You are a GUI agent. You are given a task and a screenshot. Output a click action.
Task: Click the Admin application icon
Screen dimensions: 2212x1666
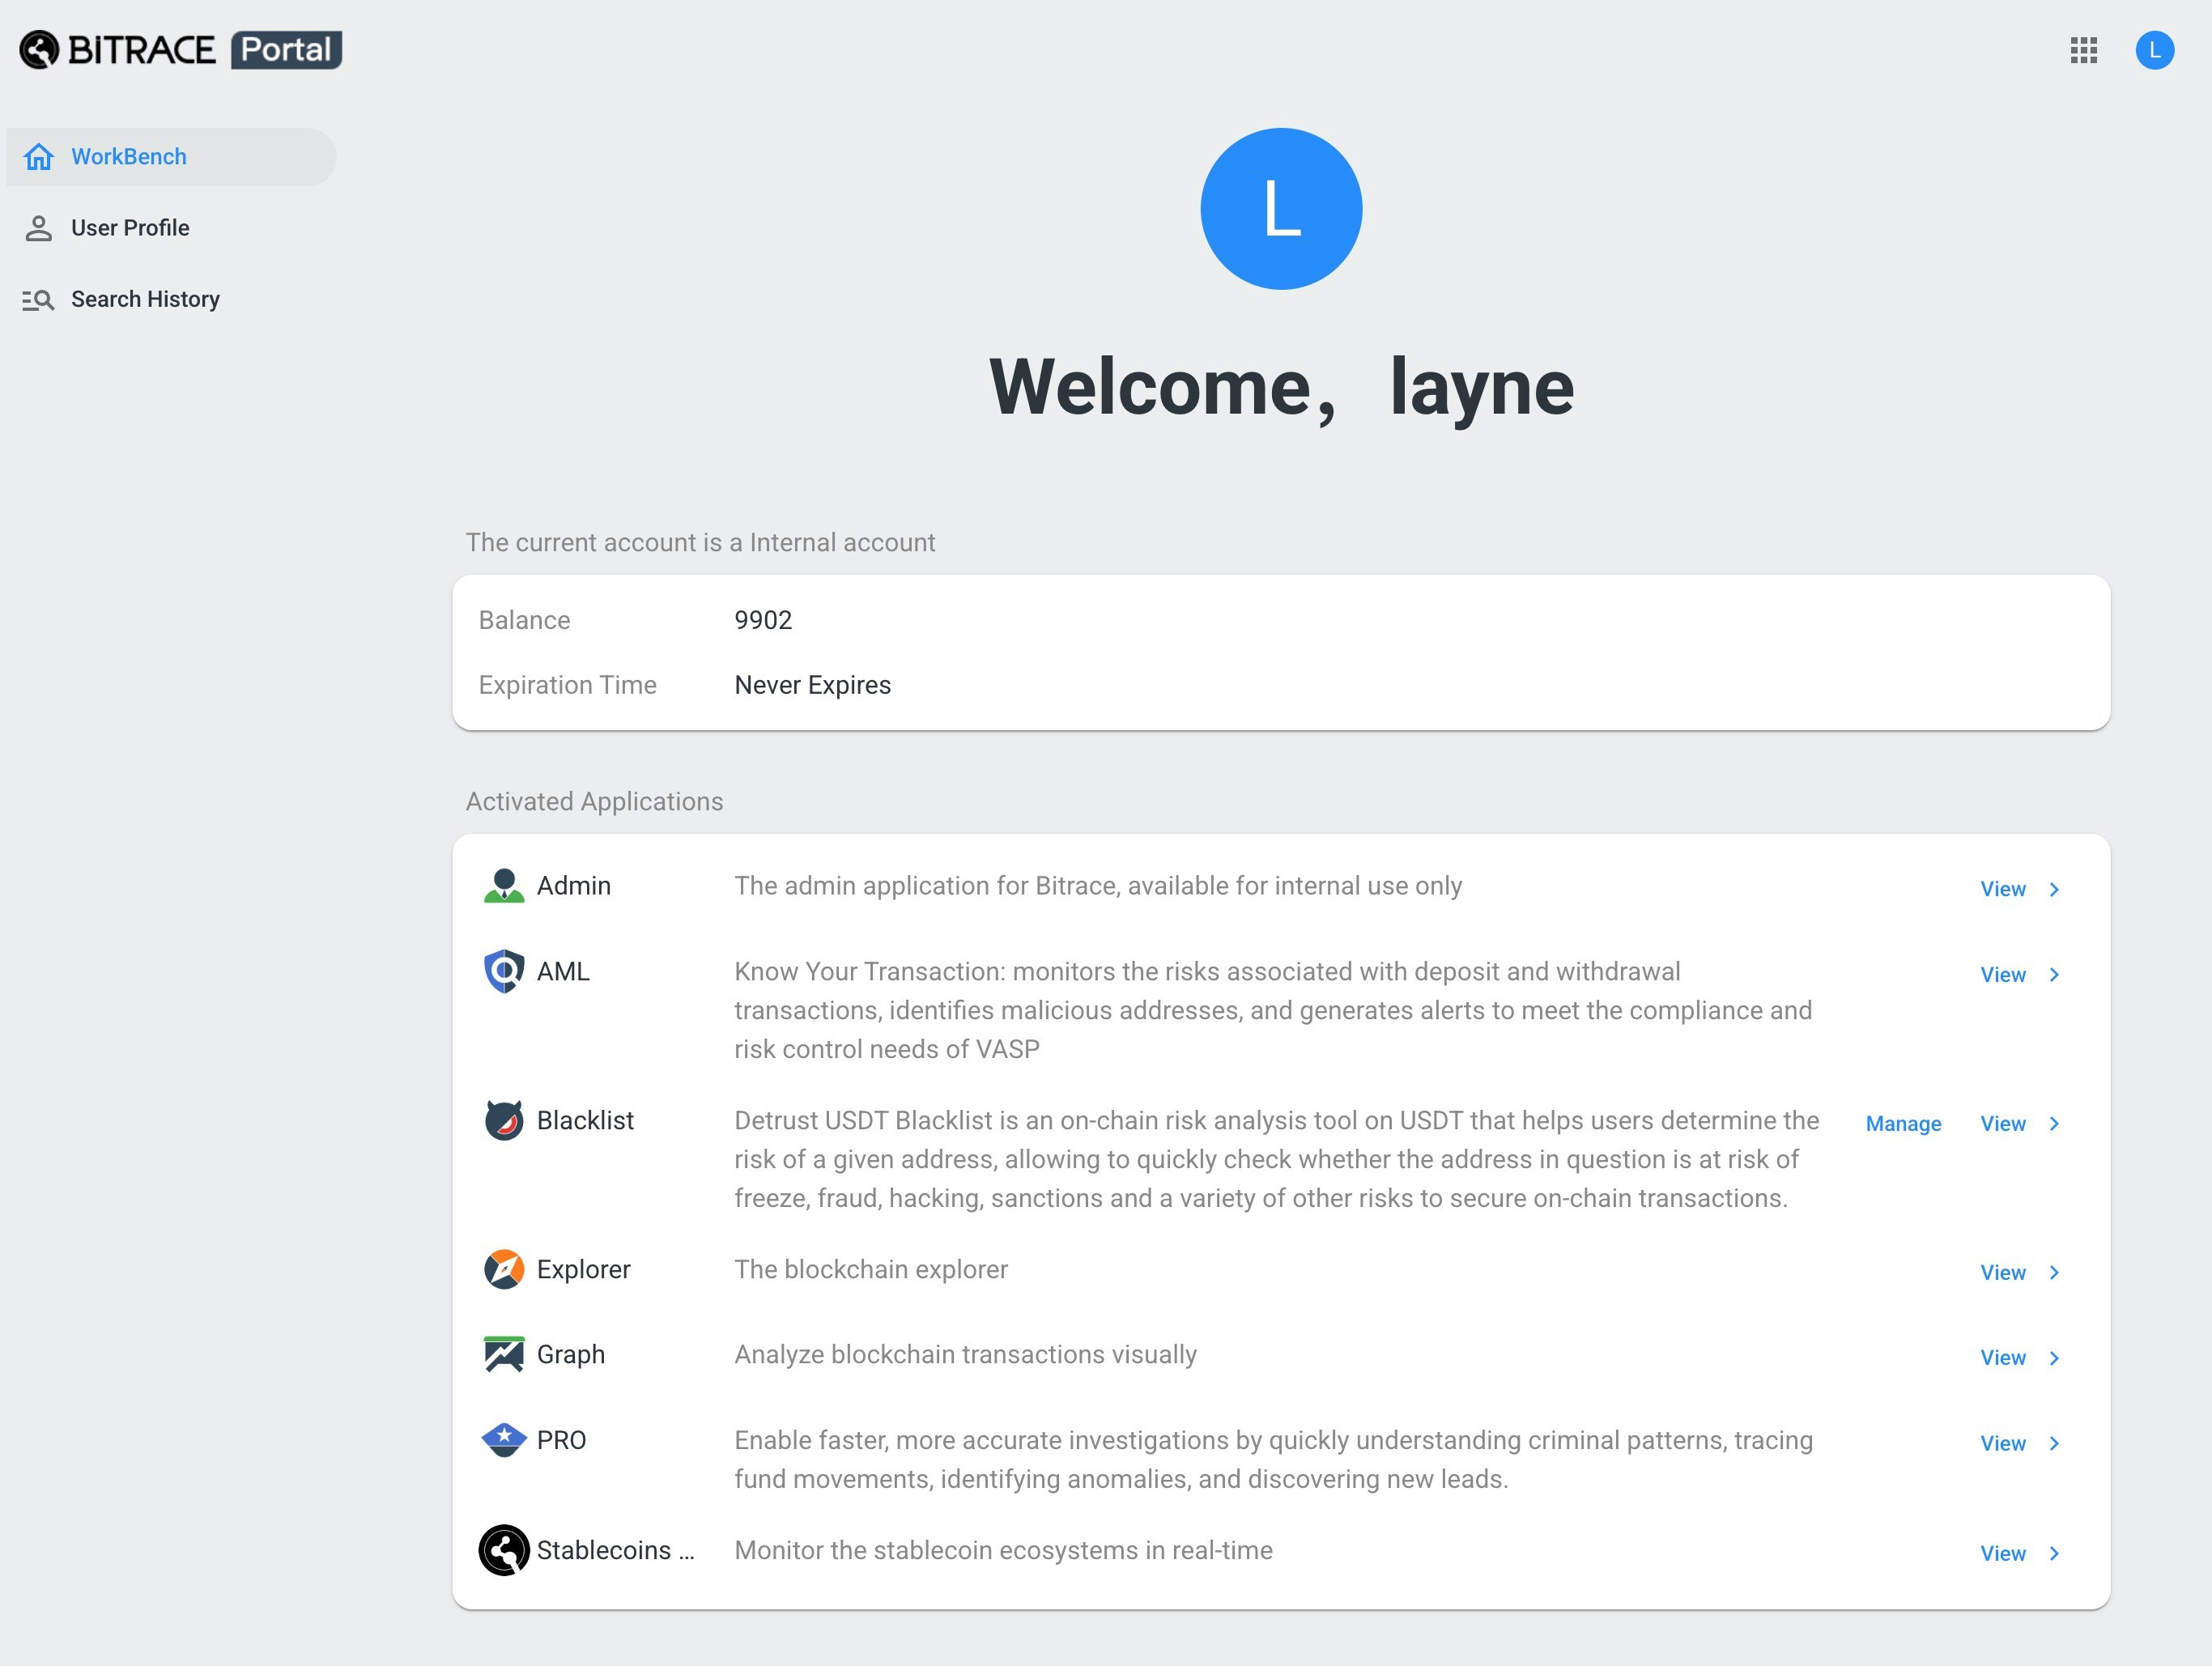click(504, 886)
